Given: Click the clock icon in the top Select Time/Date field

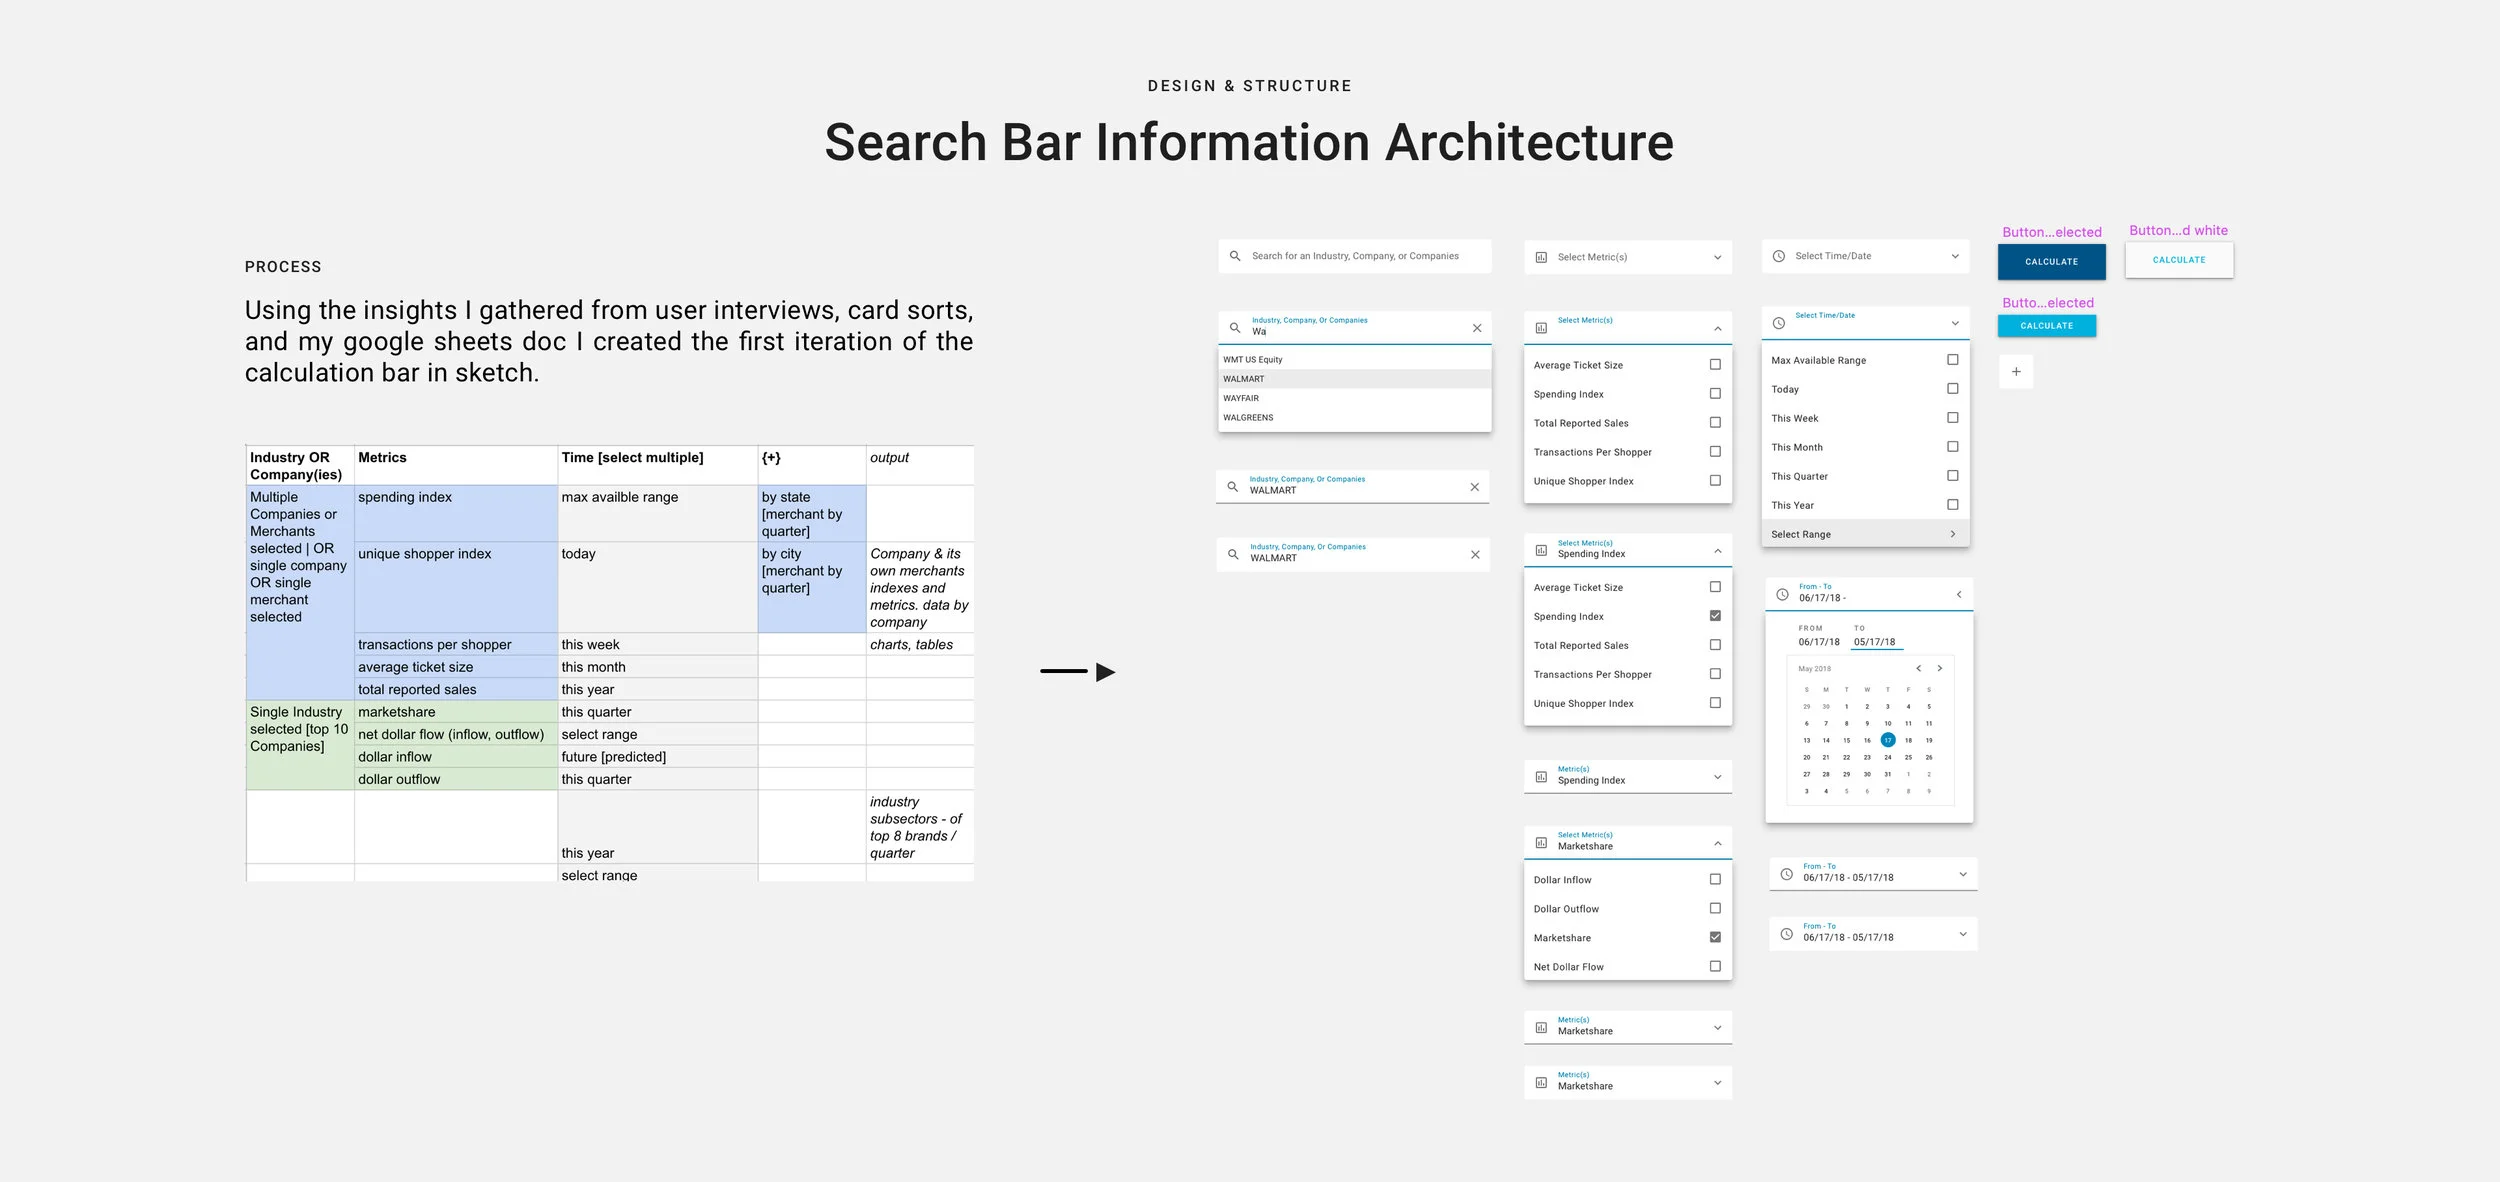Looking at the screenshot, I should 1779,256.
